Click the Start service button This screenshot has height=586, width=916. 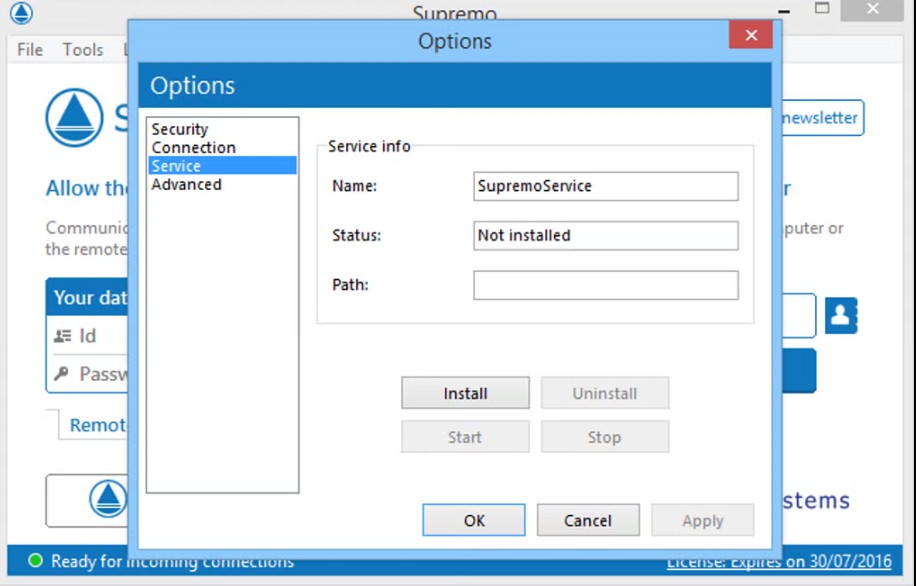coord(465,436)
